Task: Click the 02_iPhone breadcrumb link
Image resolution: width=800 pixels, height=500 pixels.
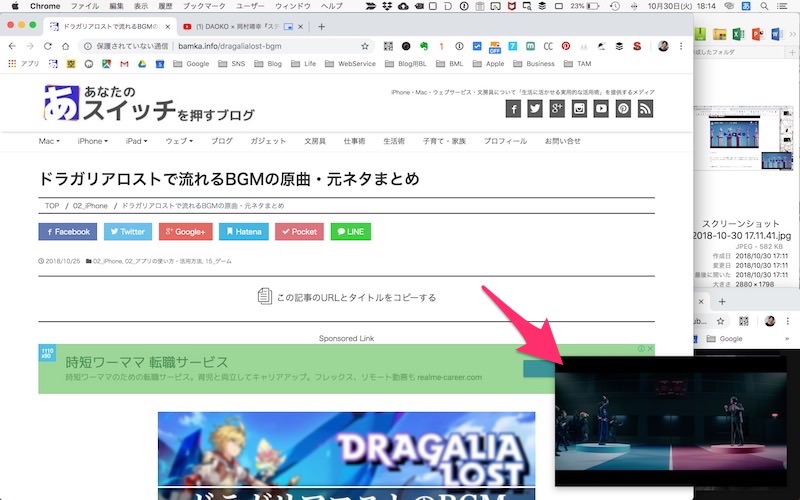Action: 90,206
